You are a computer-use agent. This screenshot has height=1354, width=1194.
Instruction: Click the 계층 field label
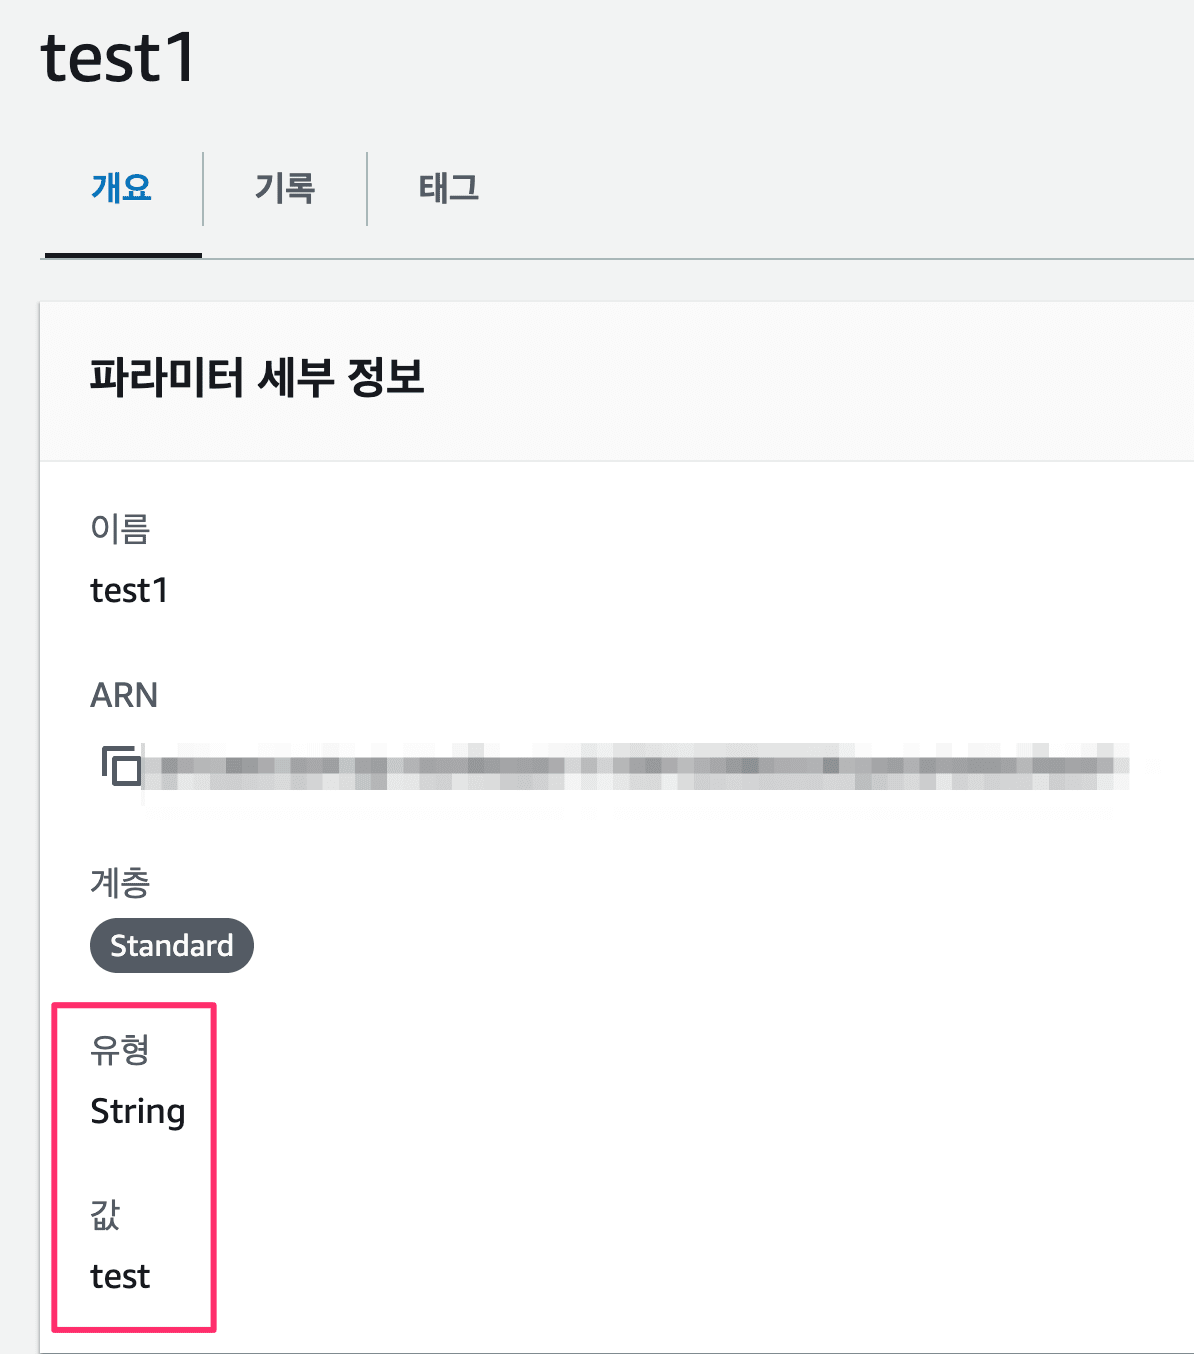(x=120, y=882)
